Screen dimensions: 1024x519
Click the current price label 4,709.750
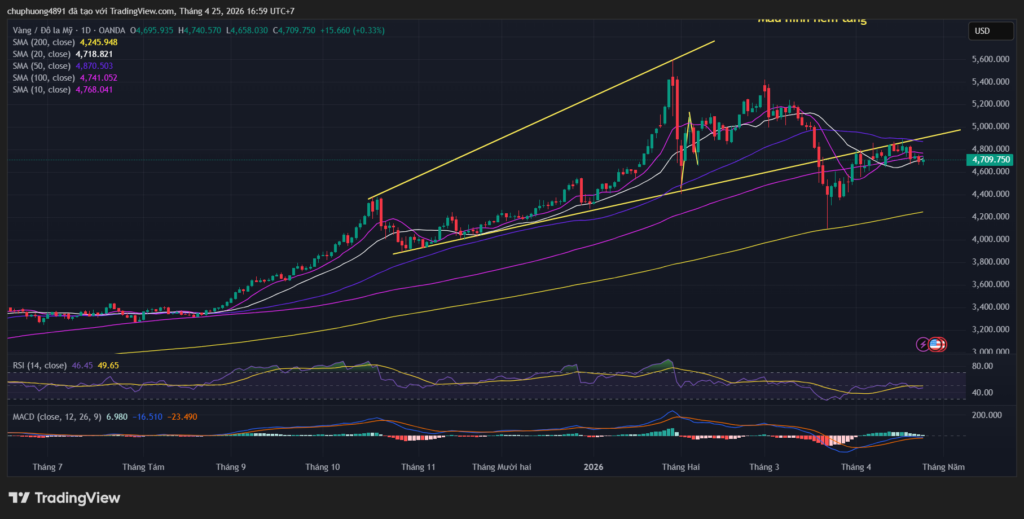tap(988, 159)
